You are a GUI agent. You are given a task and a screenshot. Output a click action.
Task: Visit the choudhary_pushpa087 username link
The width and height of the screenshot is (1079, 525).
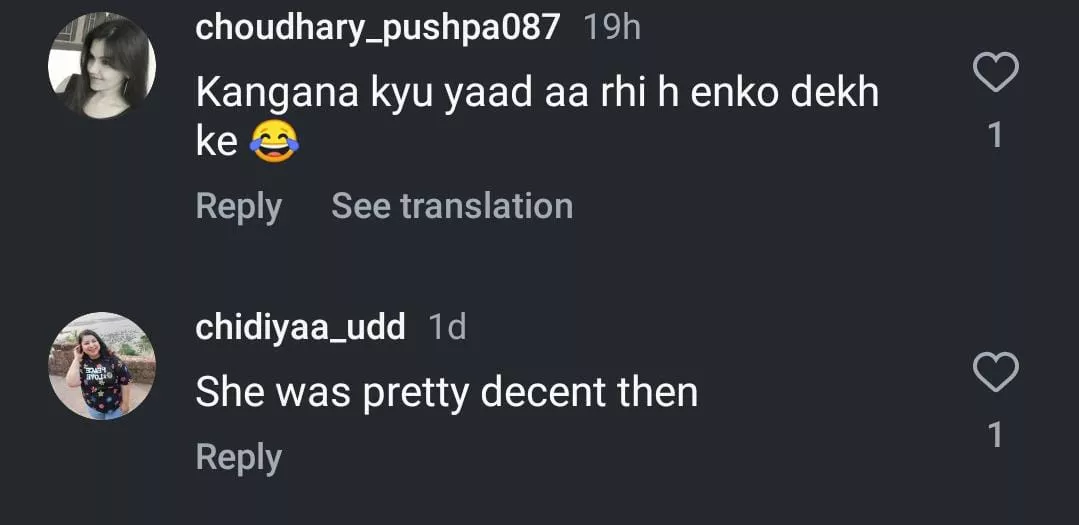pos(377,27)
